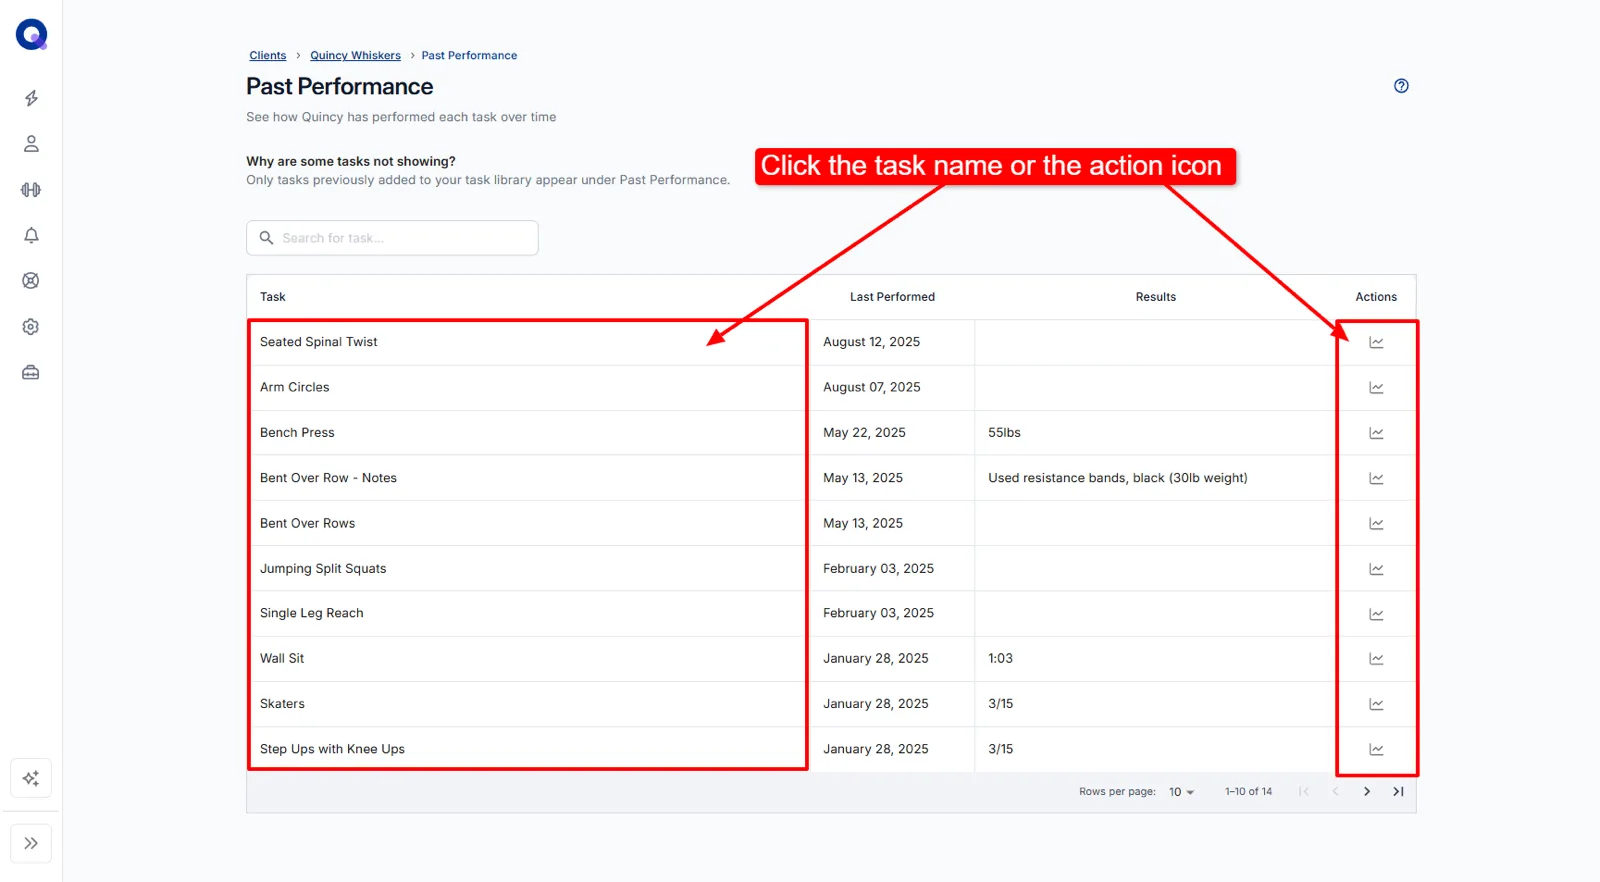Open the lifebuoy support icon

point(31,281)
